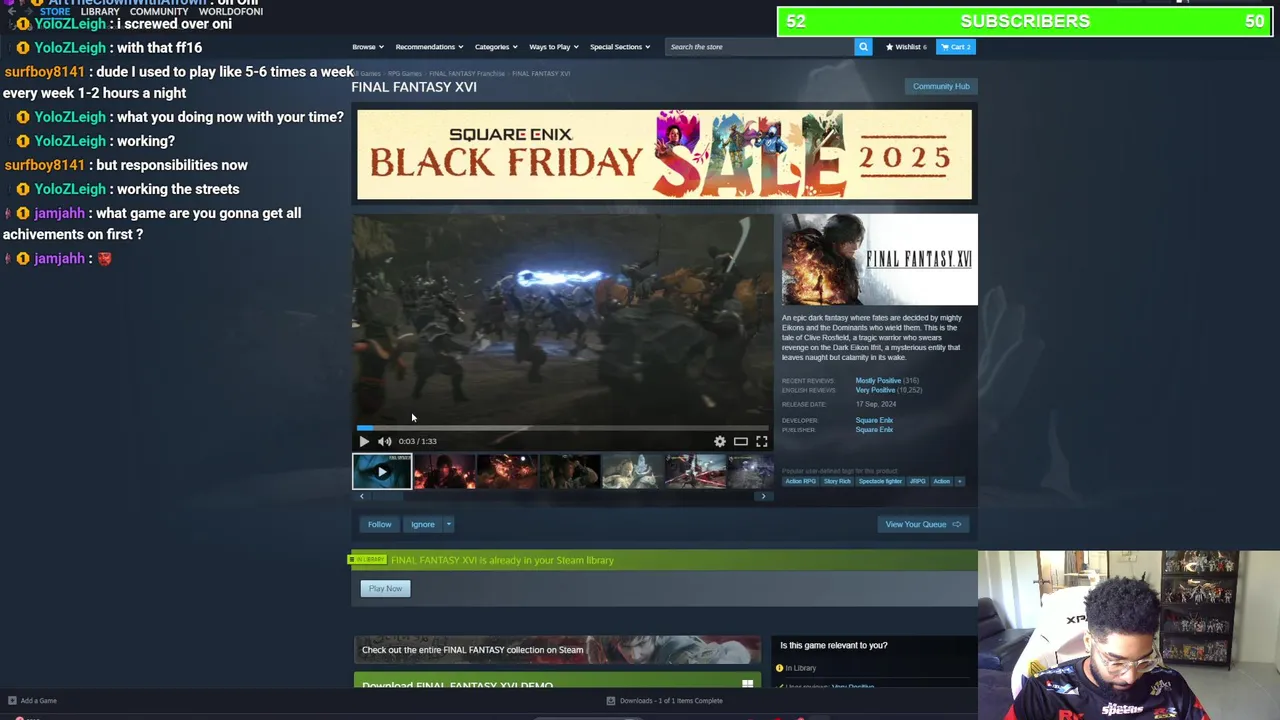This screenshot has width=1280, height=720.
Task: Open the Downloads status at the bottom
Action: click(x=665, y=701)
